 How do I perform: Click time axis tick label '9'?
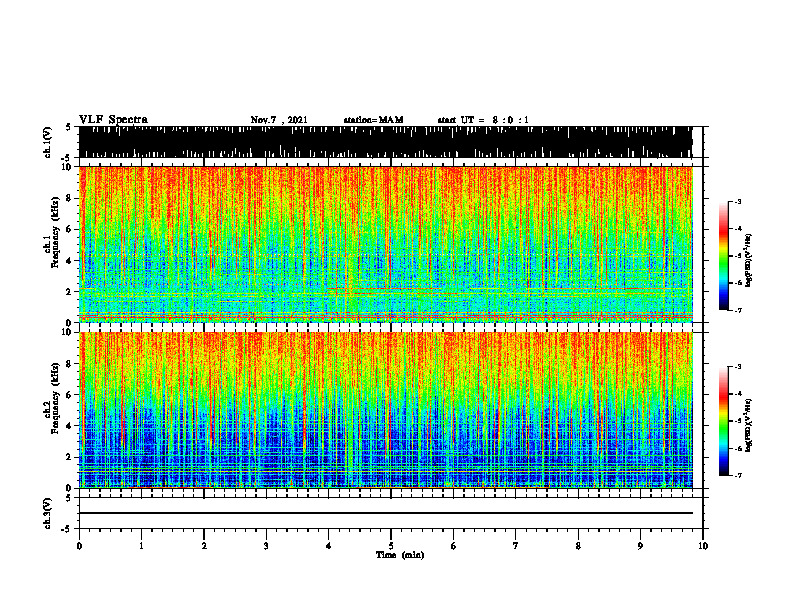640,546
